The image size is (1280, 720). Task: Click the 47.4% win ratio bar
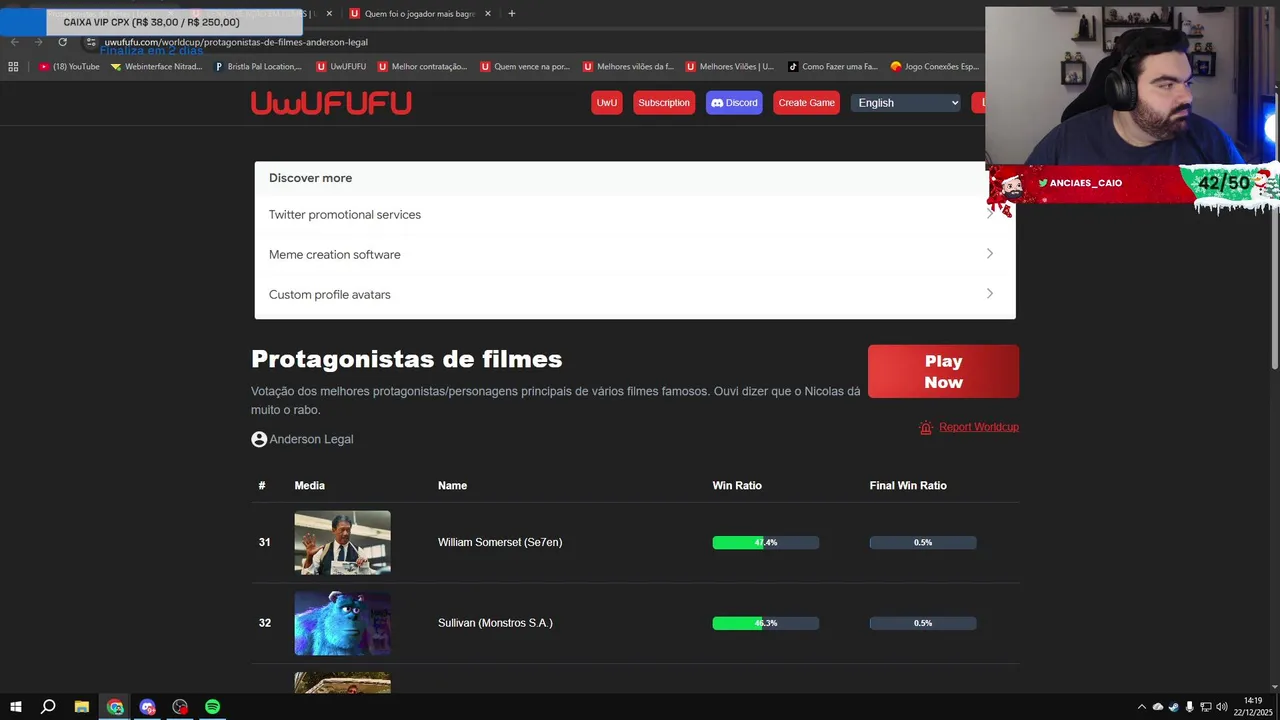coord(765,543)
